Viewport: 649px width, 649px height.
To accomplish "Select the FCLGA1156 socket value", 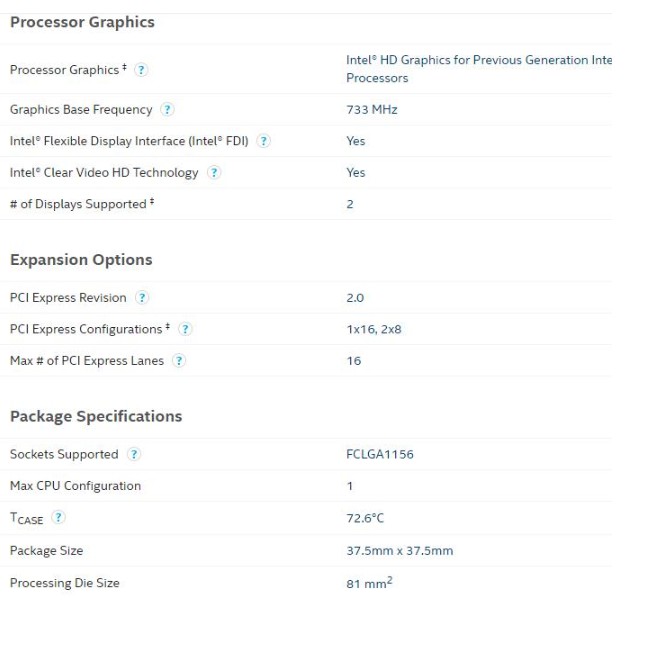I will [380, 455].
